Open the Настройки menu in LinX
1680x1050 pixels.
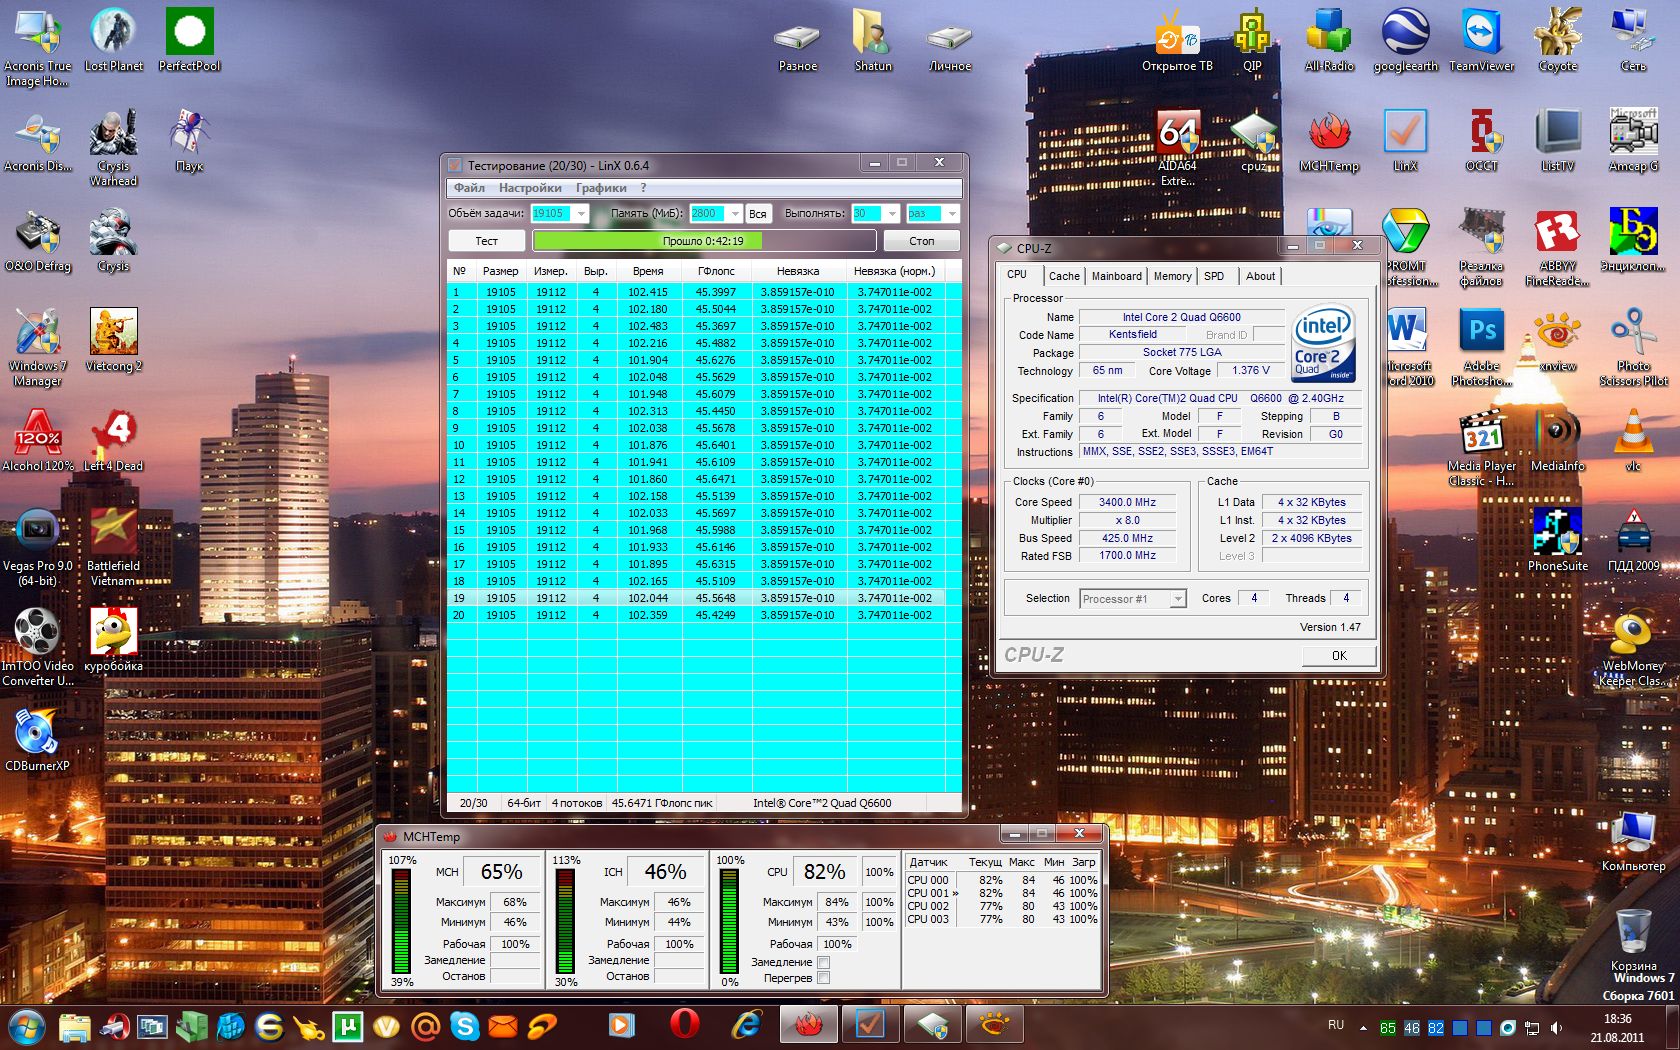pyautogui.click(x=530, y=188)
